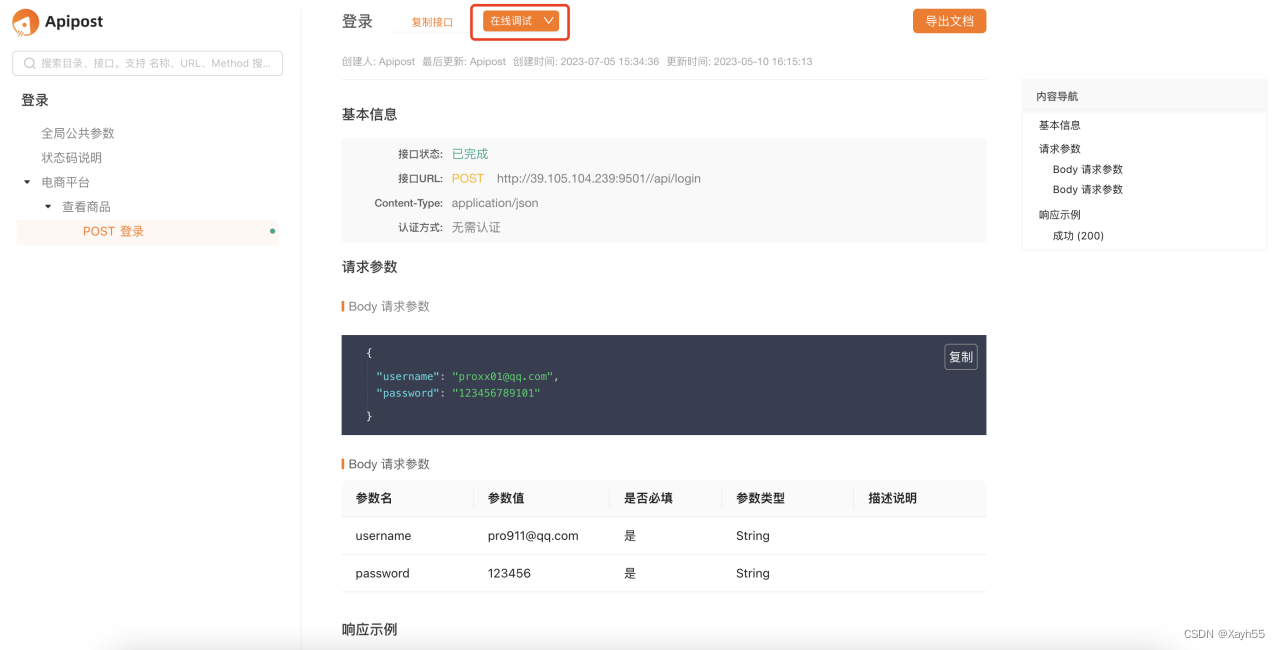
Task: Click the Apipost logo icon
Action: pyautogui.click(x=26, y=21)
